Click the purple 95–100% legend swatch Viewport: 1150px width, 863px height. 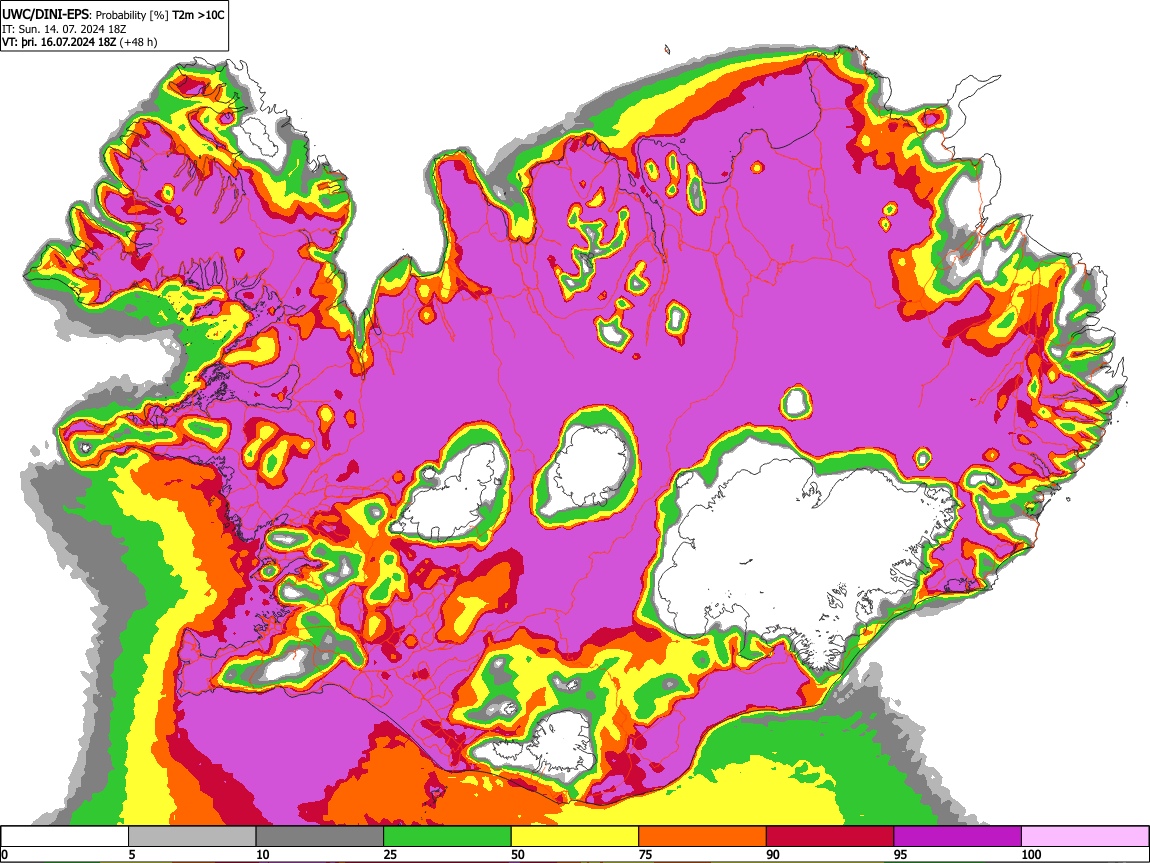[958, 837]
